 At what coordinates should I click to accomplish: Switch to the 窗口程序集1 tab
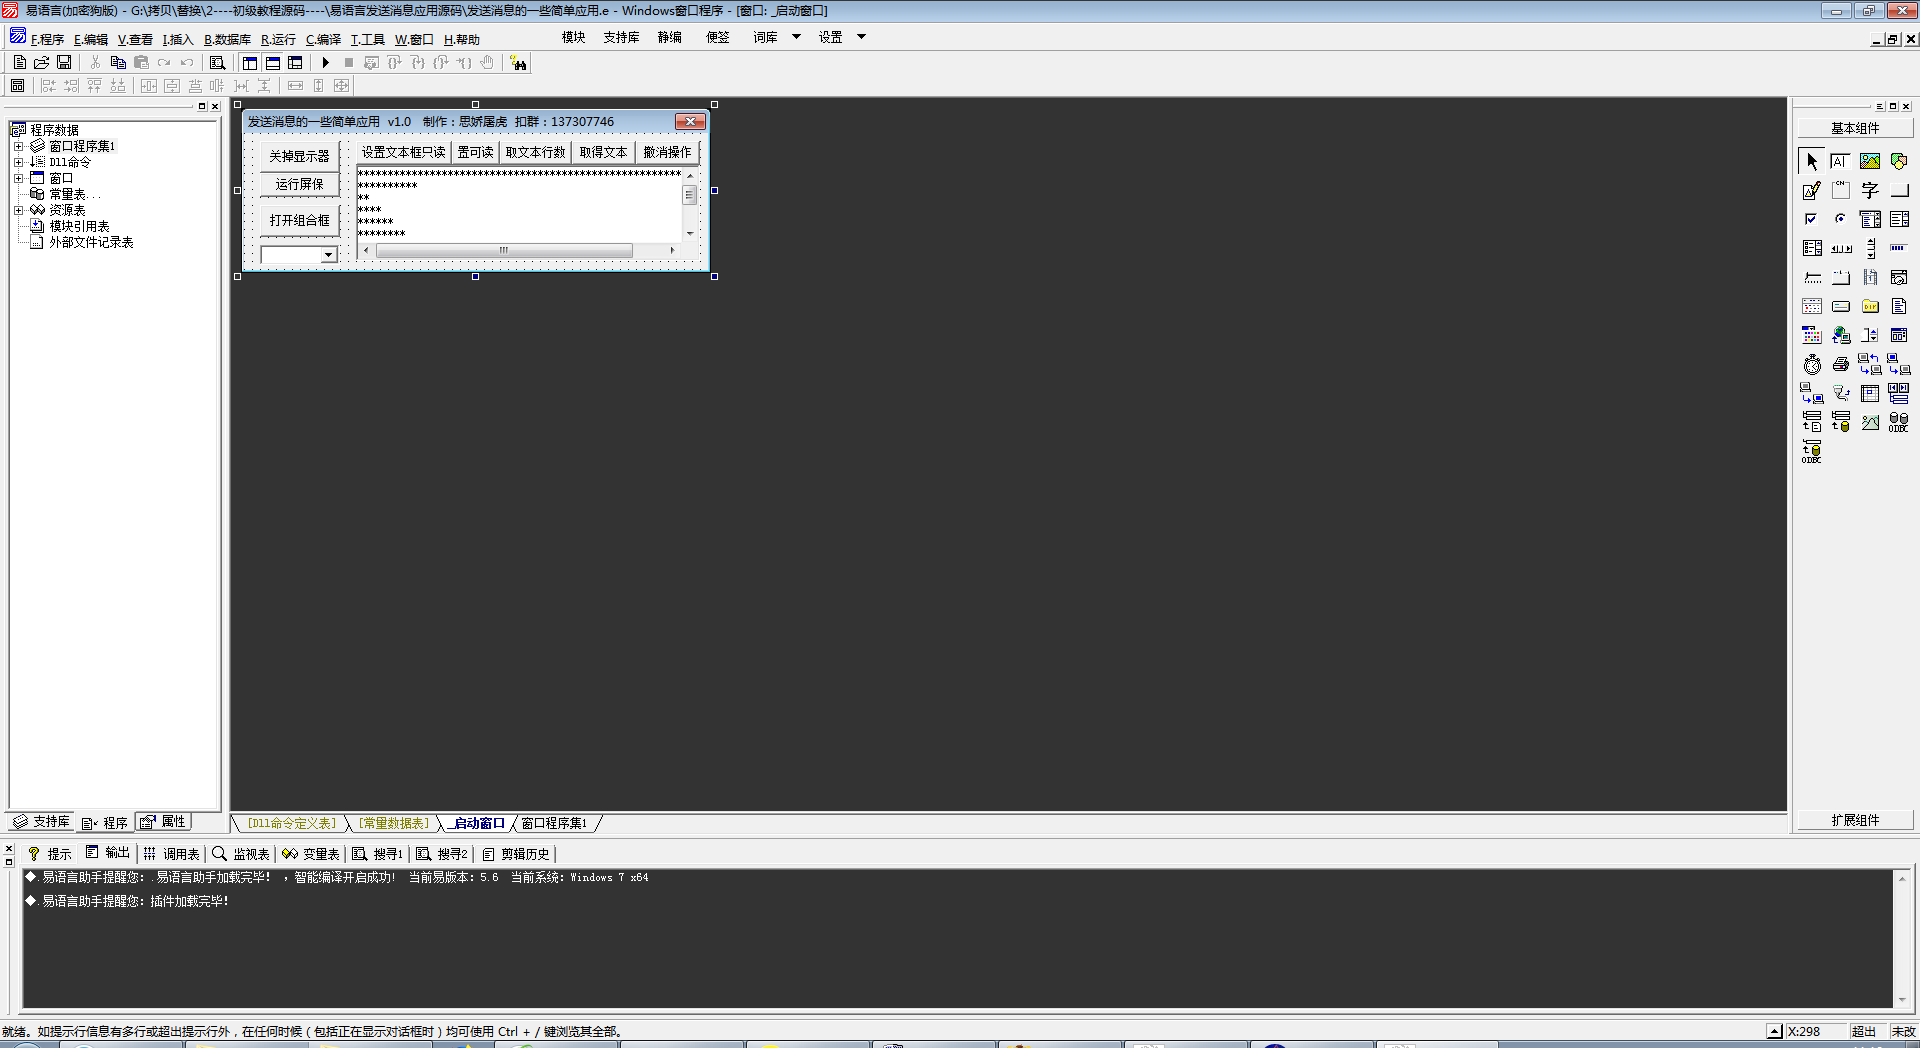pos(554,823)
